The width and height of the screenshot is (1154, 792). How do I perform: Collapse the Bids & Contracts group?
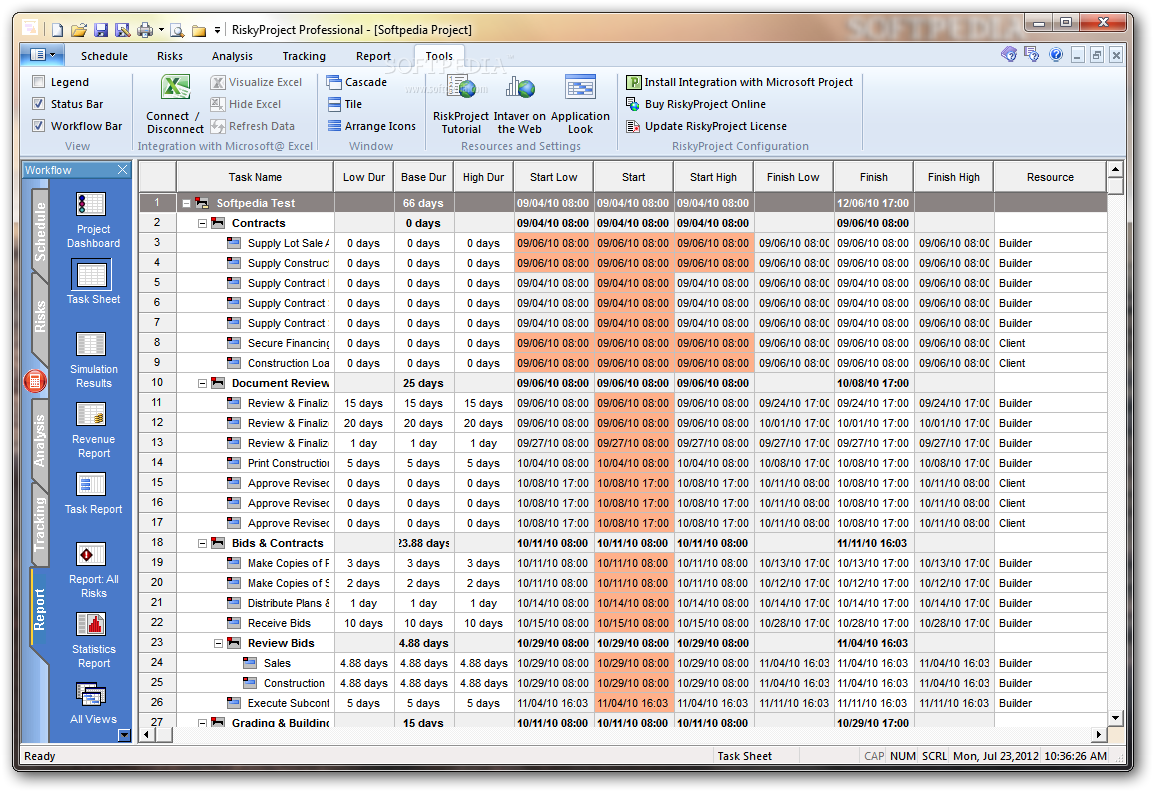[x=202, y=544]
